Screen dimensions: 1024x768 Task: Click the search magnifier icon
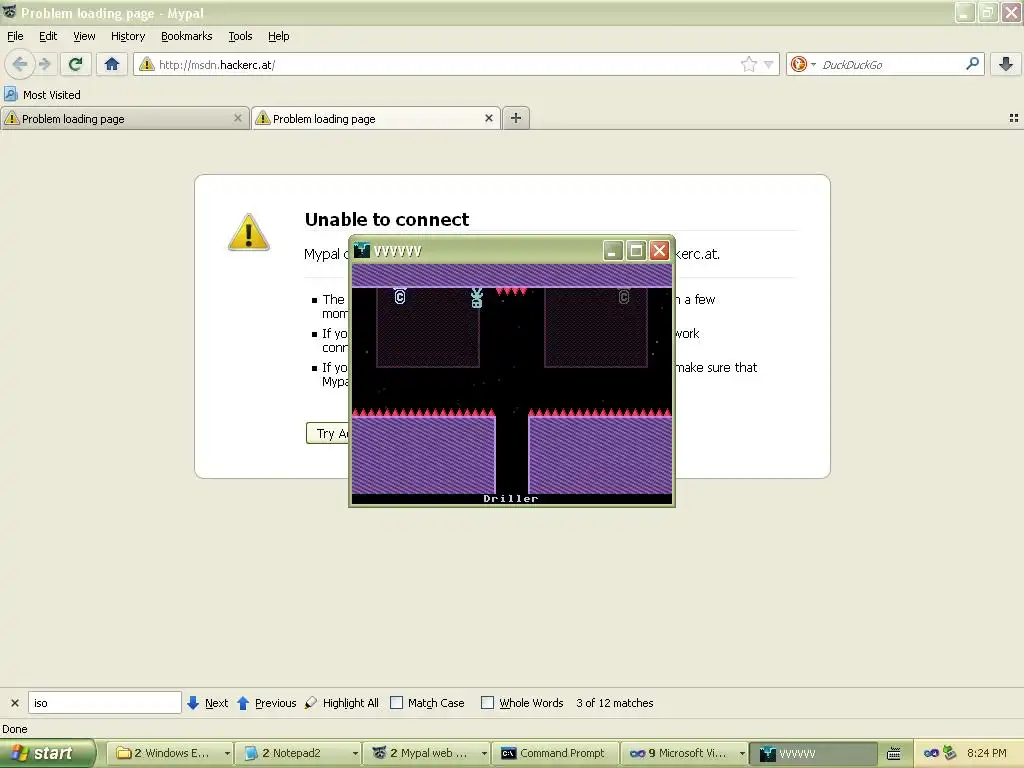[x=972, y=64]
